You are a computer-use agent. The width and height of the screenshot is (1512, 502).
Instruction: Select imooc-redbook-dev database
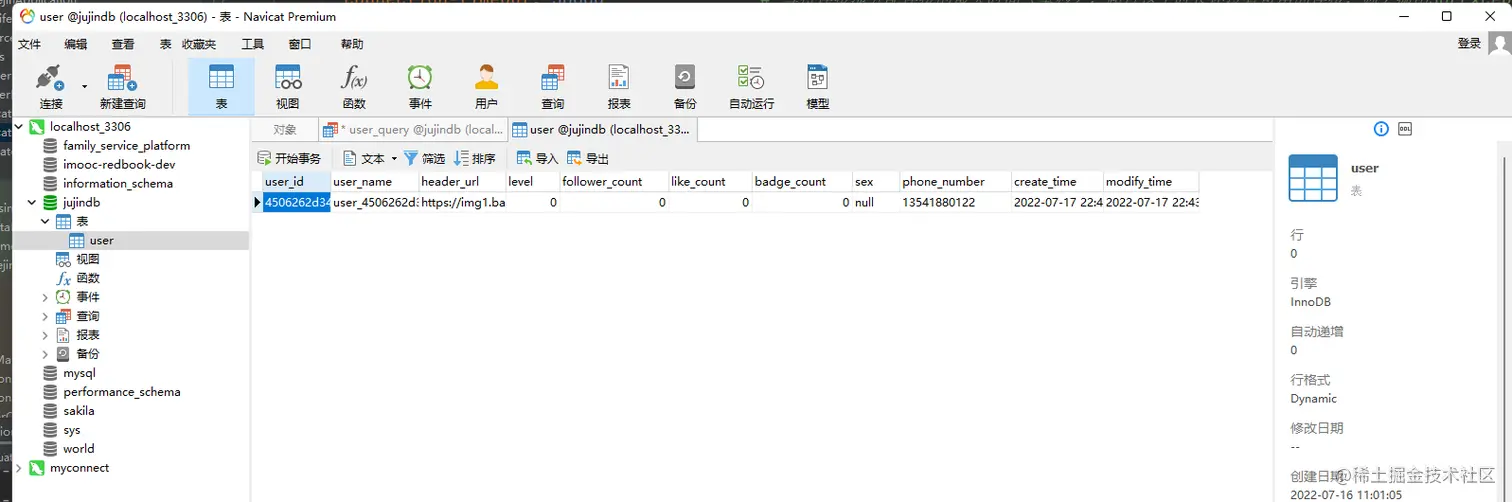click(119, 165)
